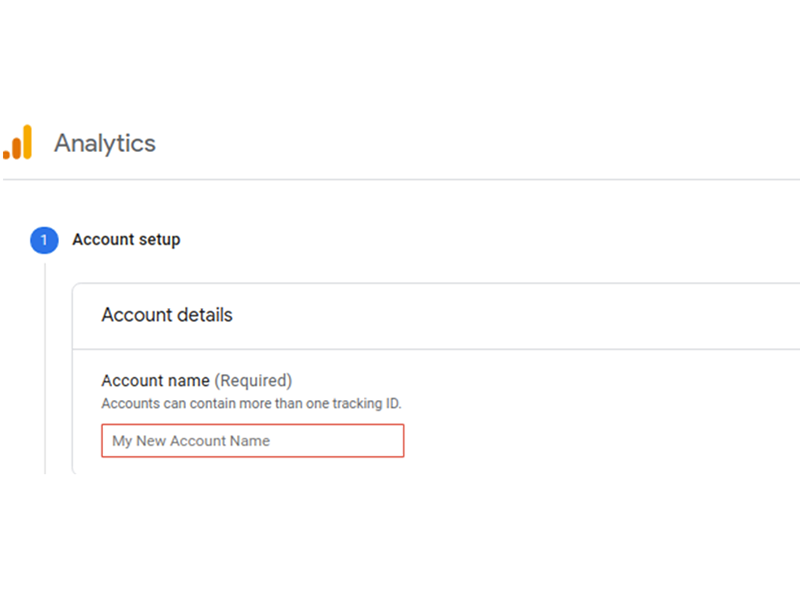
Task: Click the small orange dot of the logo
Action: click(7, 154)
